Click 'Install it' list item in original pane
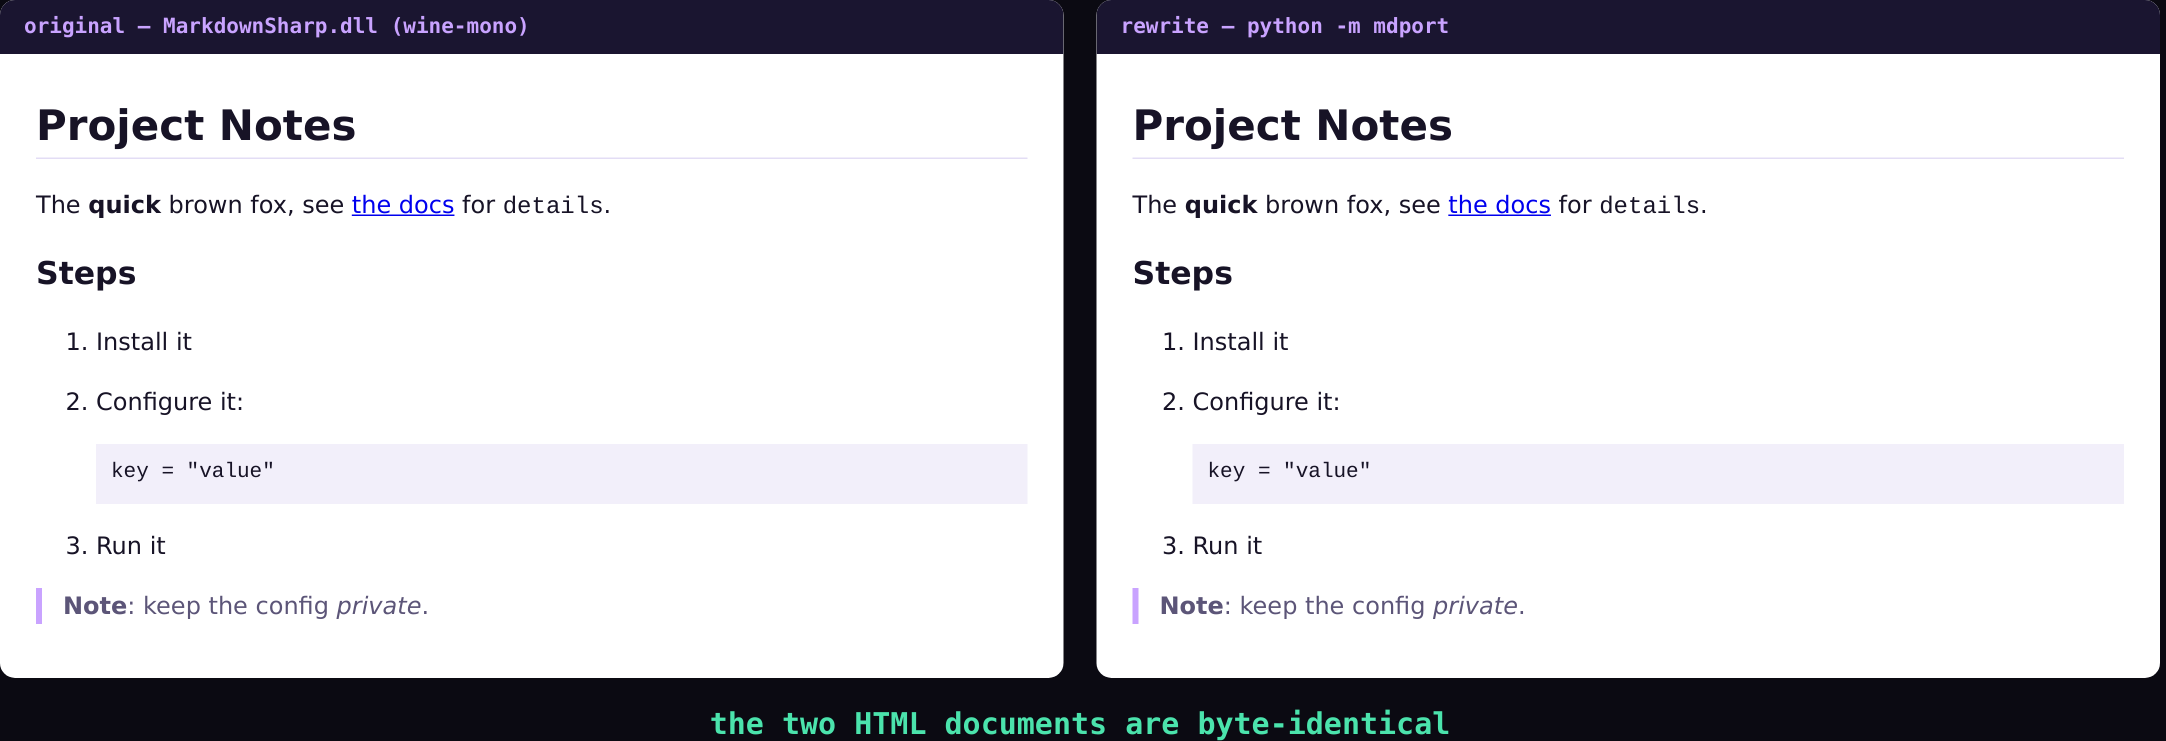Image resolution: width=2166 pixels, height=741 pixels. click(143, 342)
